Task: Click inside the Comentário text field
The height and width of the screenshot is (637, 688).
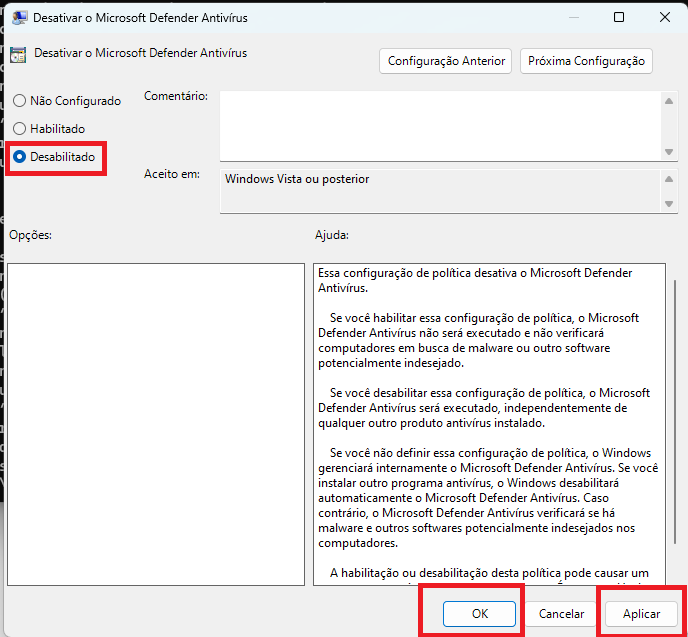Action: click(440, 125)
